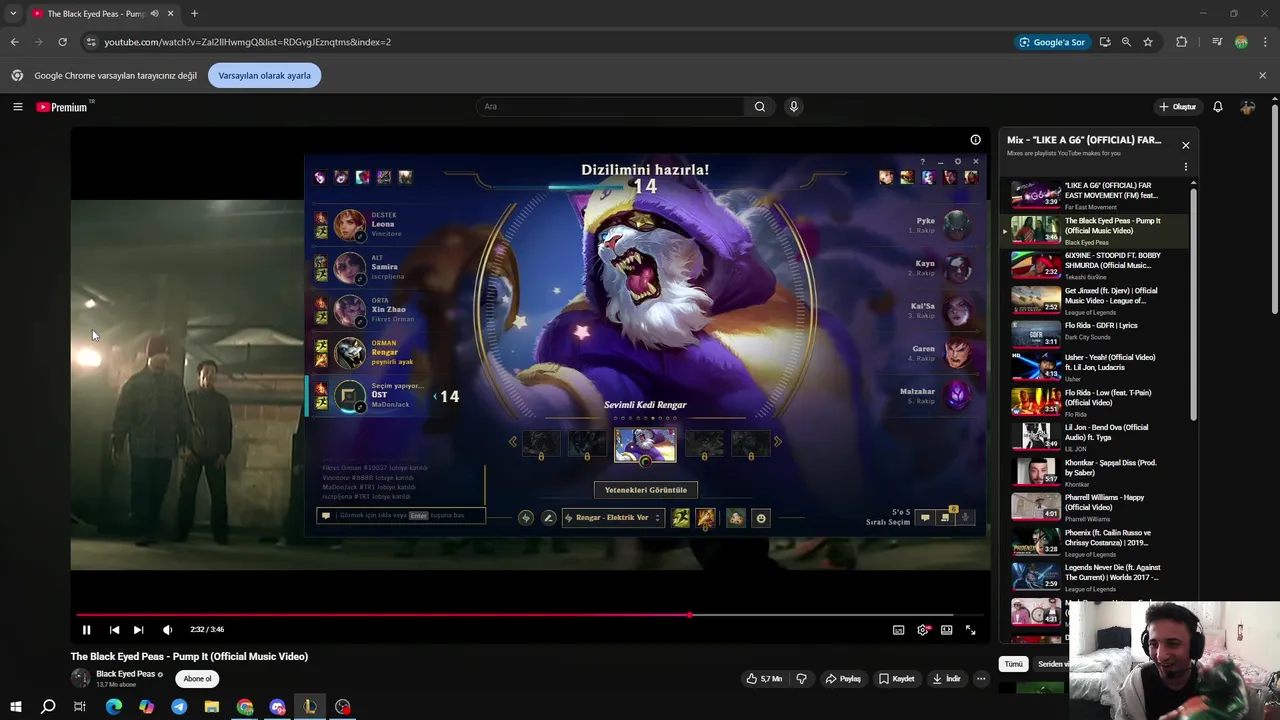Go back in Chrome

point(15,42)
